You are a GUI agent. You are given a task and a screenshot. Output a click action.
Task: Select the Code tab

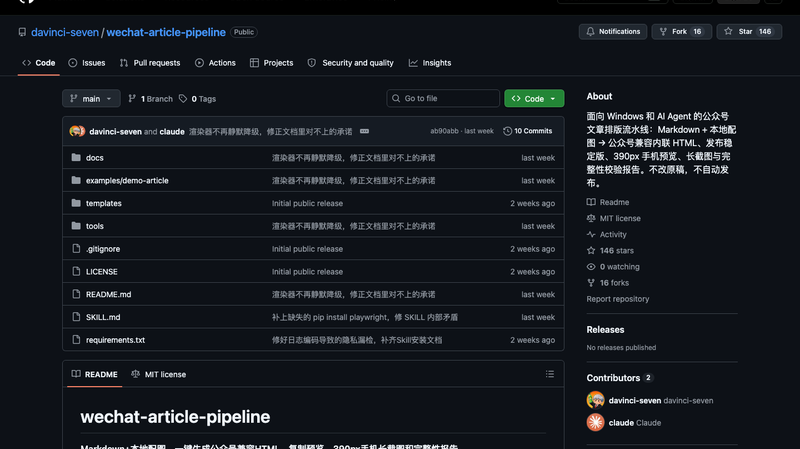click(39, 63)
